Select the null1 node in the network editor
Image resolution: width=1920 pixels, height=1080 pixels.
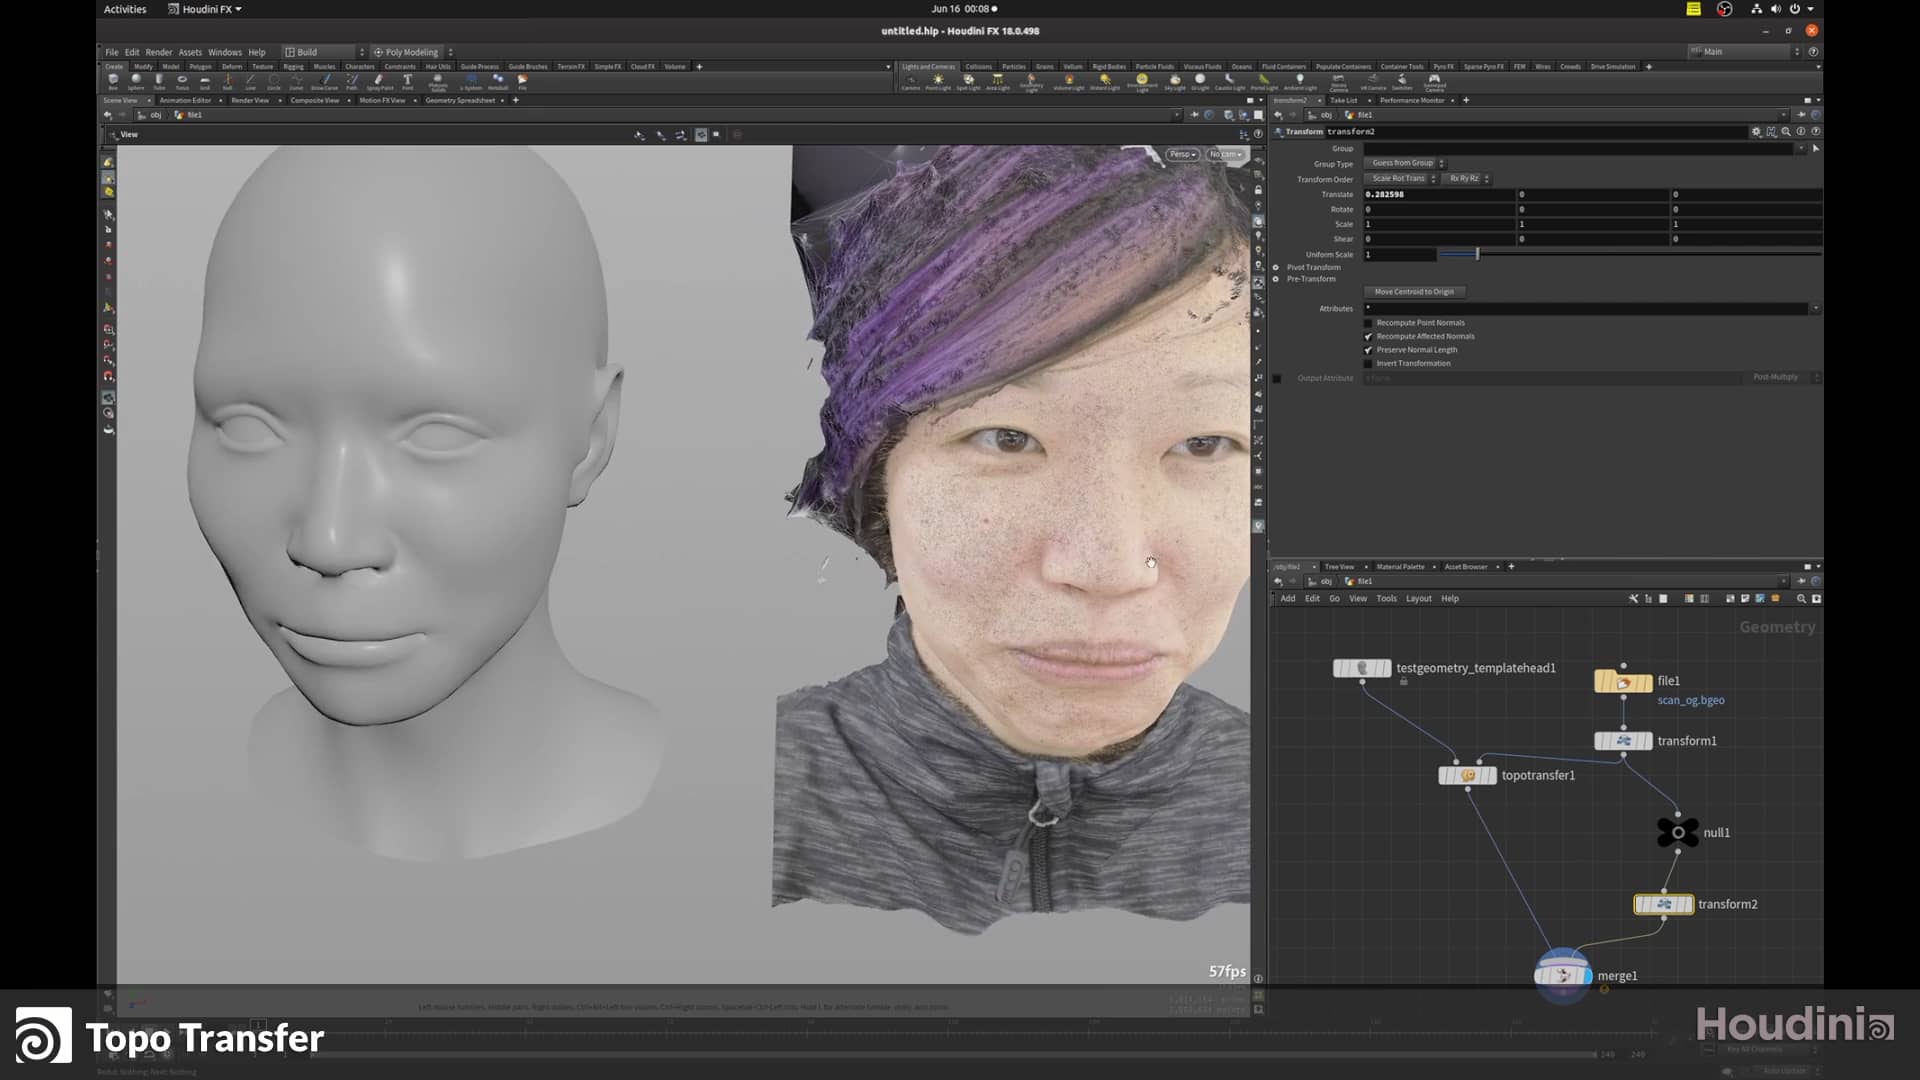[1678, 831]
